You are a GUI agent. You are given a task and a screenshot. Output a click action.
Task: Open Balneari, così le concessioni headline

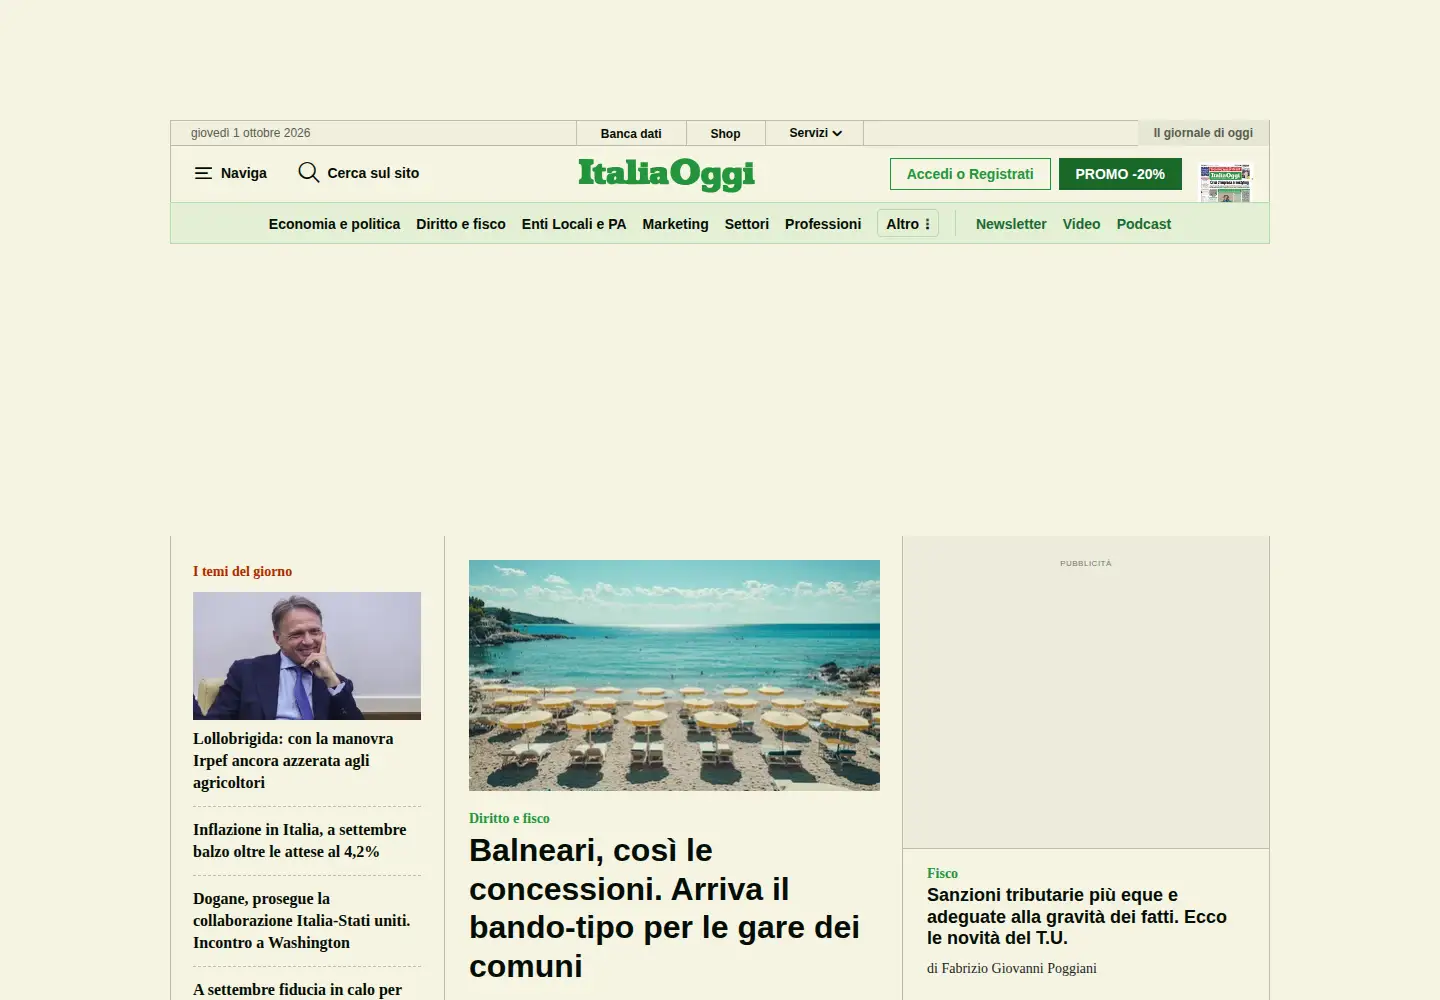click(x=664, y=908)
